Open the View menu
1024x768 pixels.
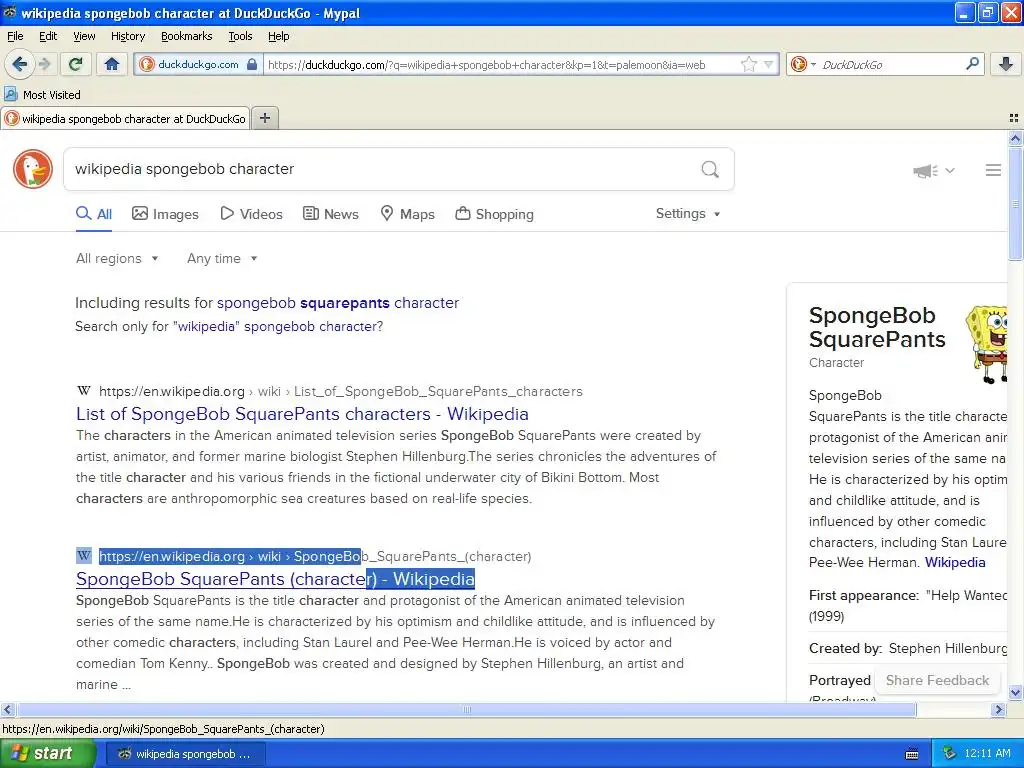coord(84,37)
